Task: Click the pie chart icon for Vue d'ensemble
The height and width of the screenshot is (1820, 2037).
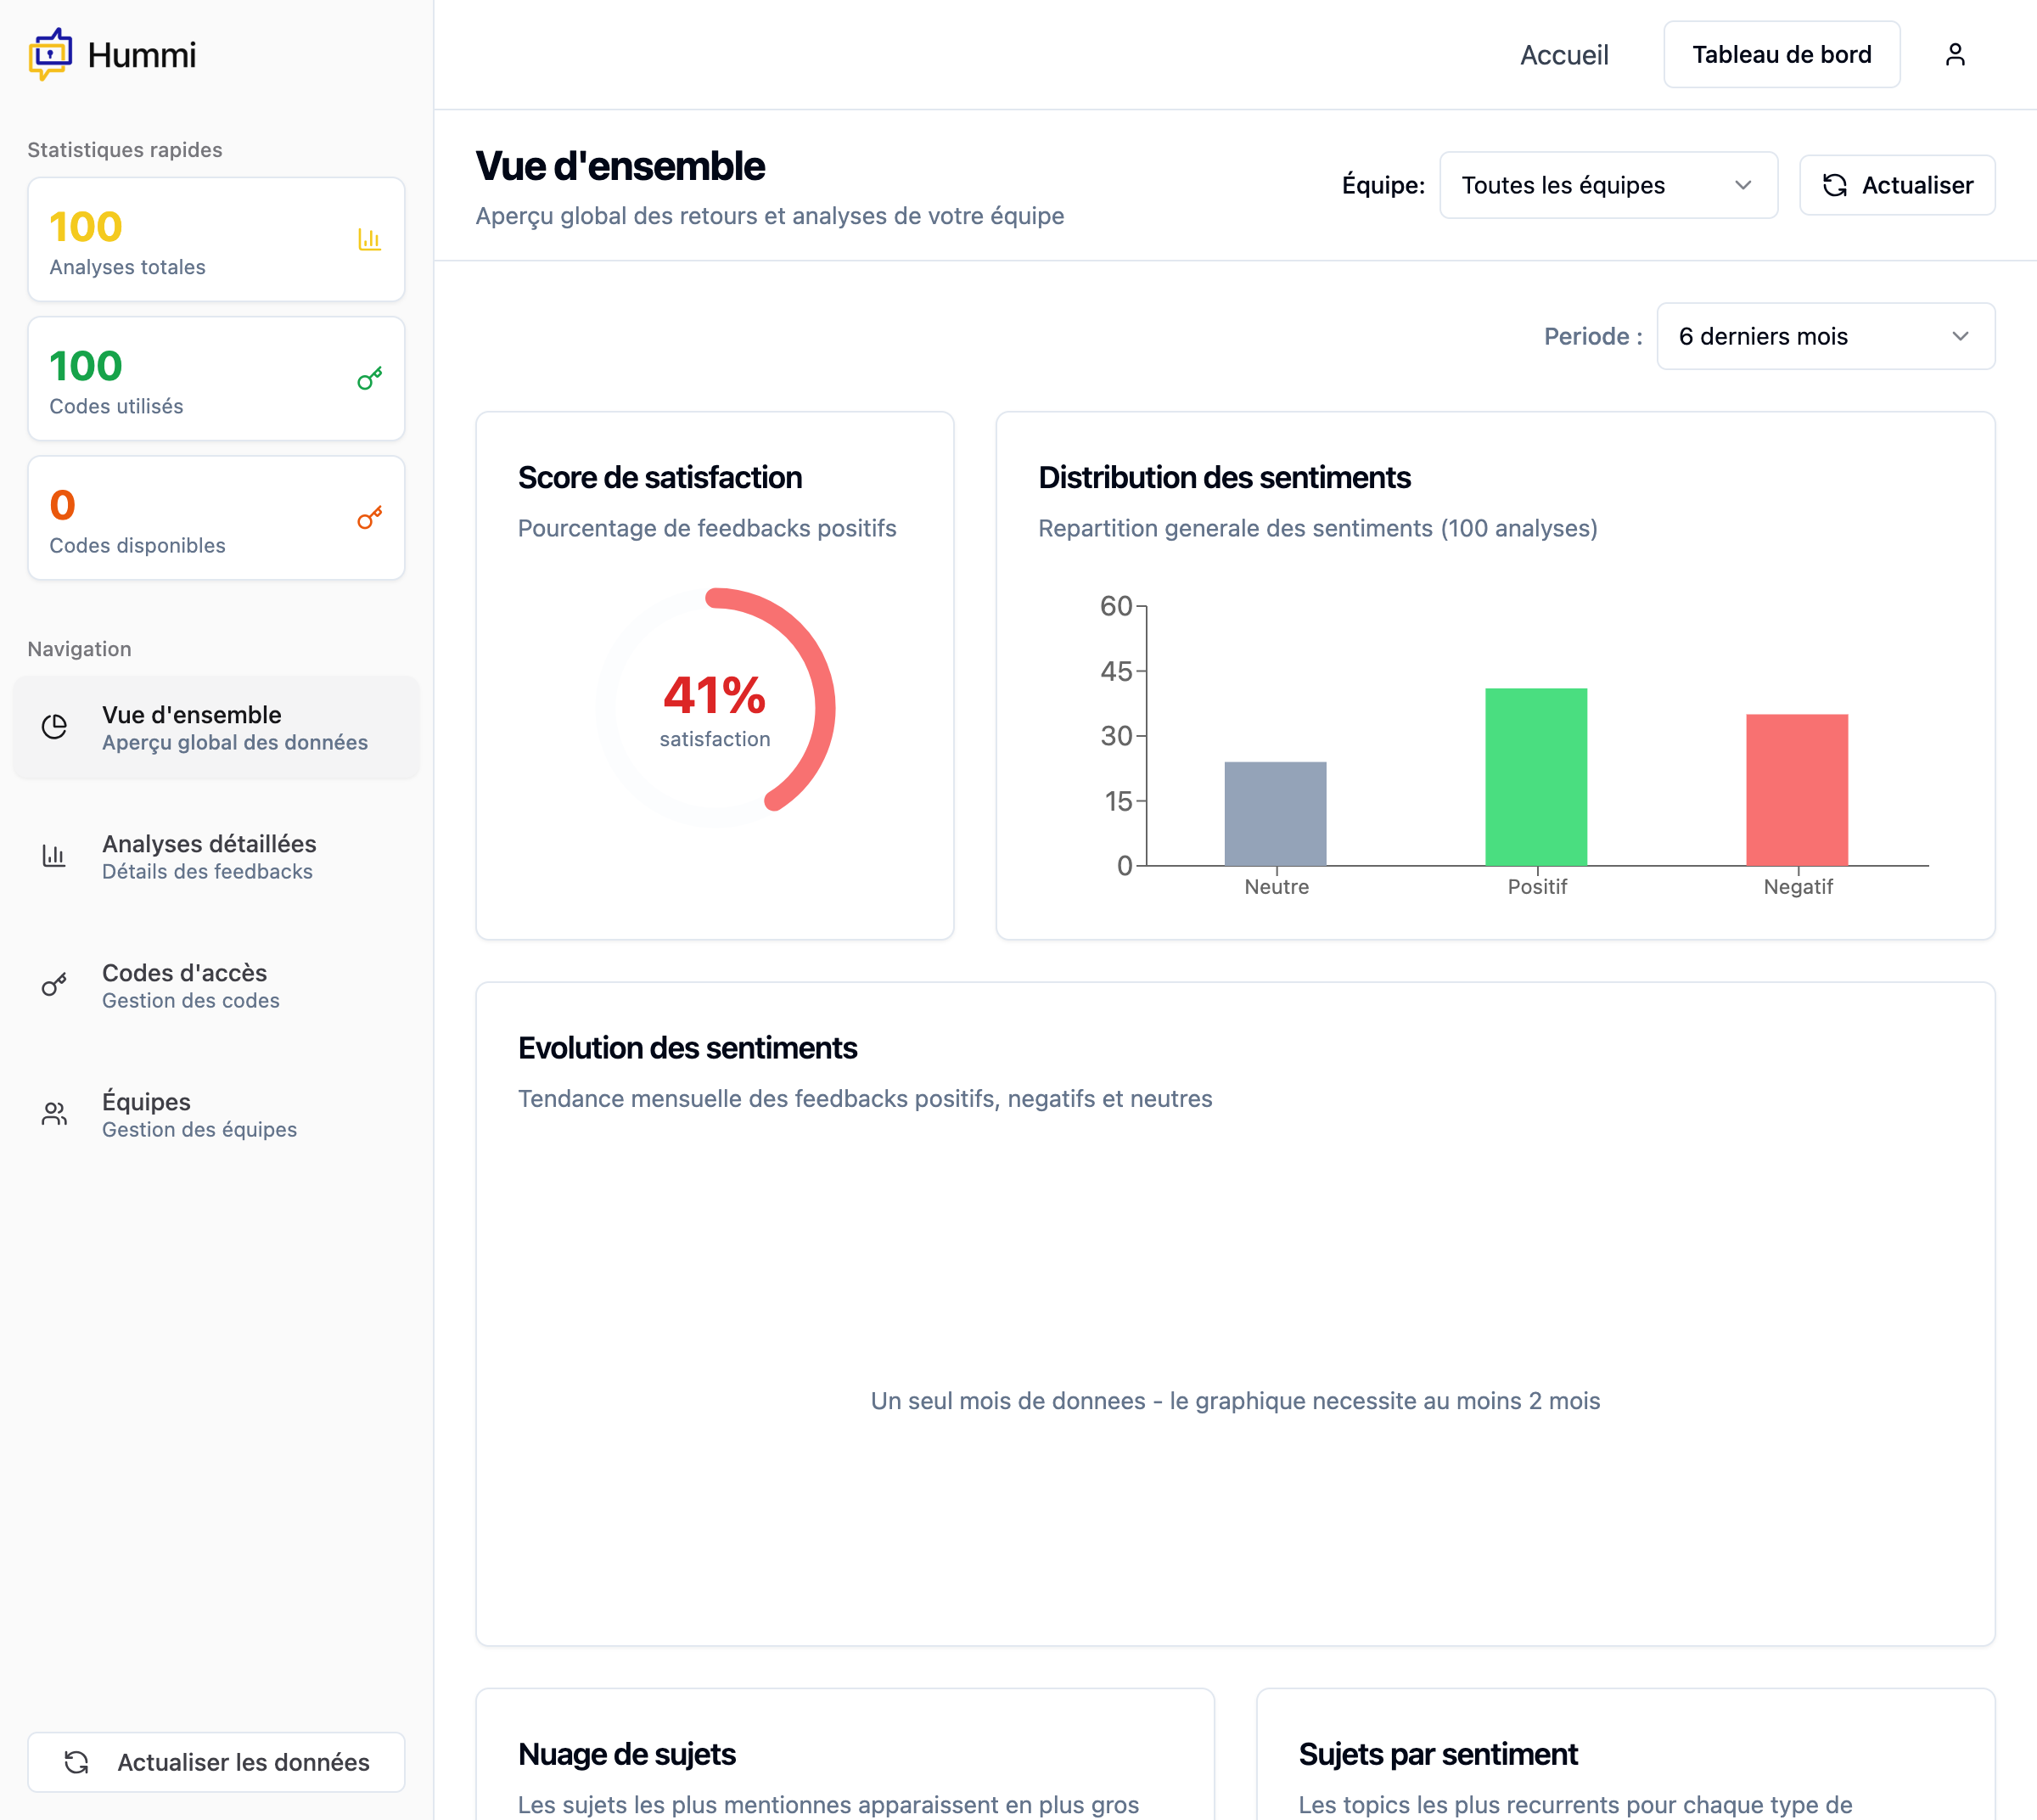Action: (x=55, y=727)
